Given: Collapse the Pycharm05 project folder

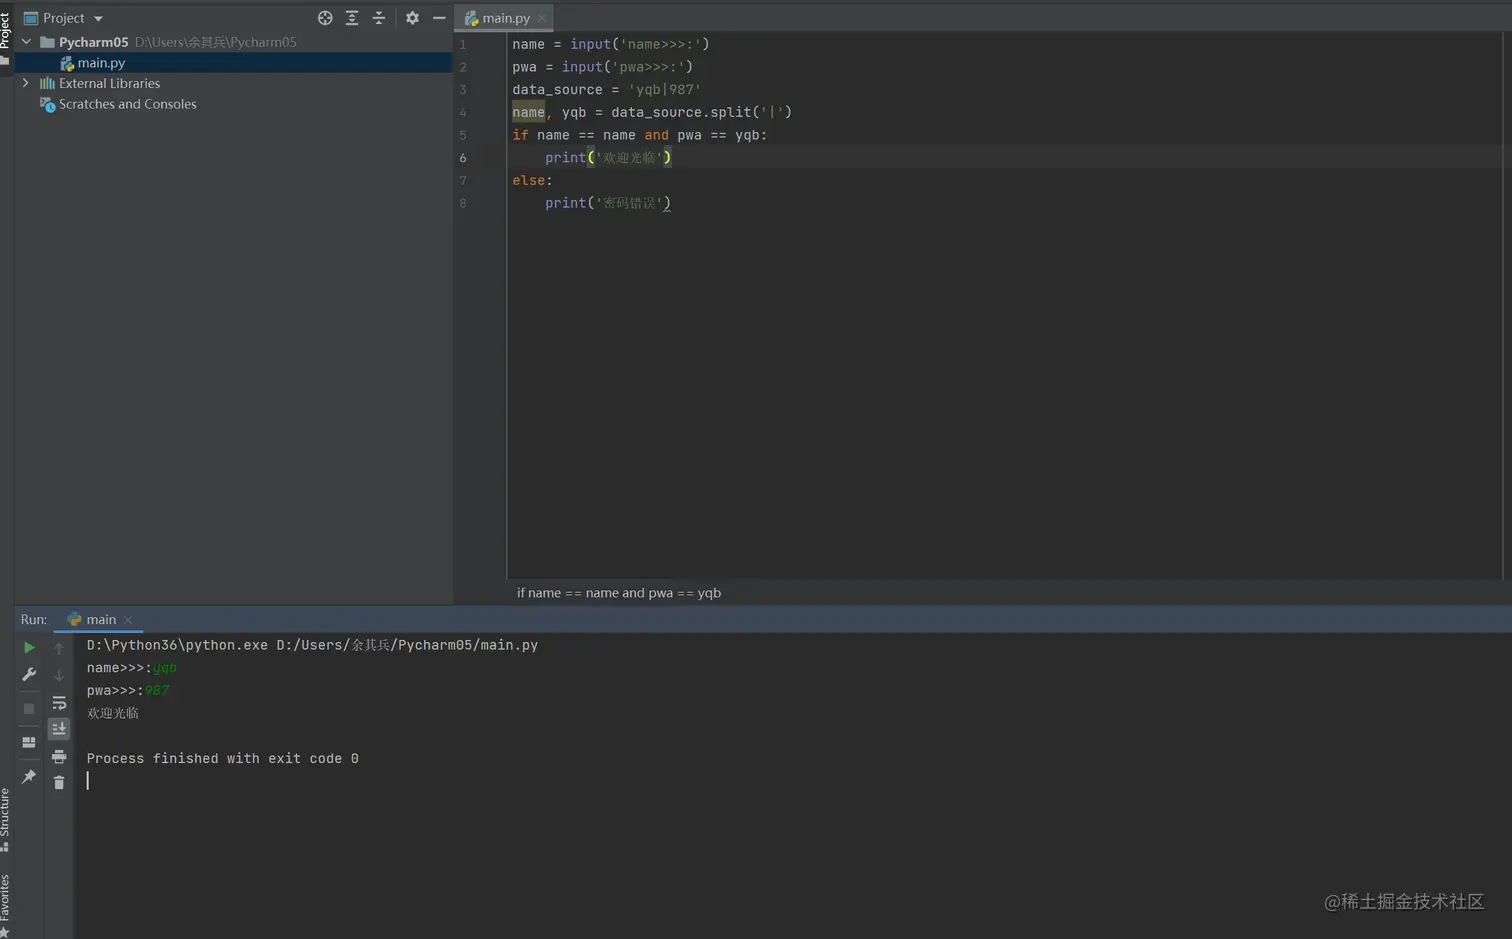Looking at the screenshot, I should tap(27, 42).
